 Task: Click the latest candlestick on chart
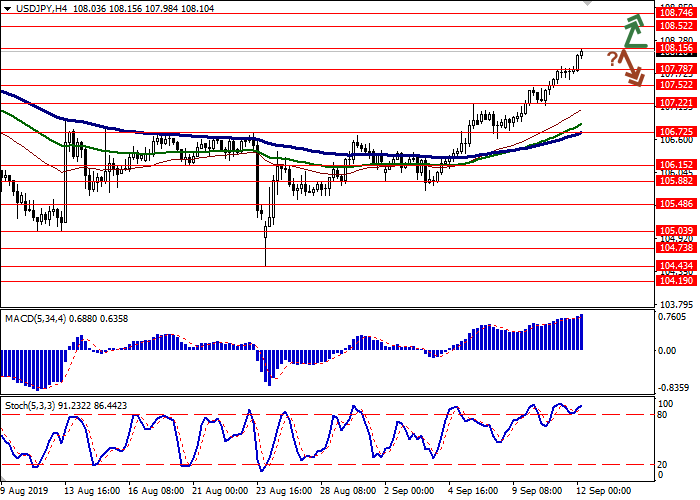pyautogui.click(x=581, y=54)
